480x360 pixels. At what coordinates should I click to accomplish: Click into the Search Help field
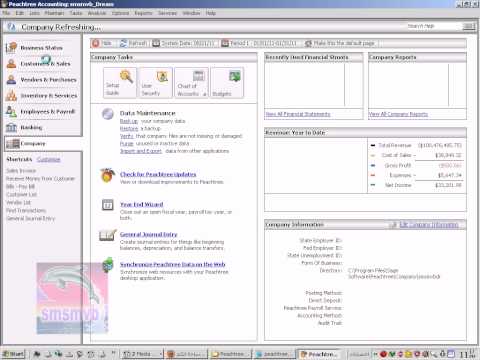[x=433, y=26]
